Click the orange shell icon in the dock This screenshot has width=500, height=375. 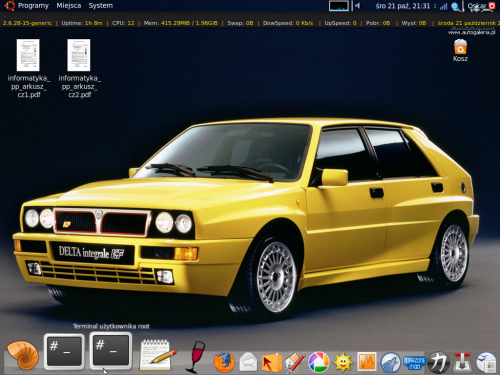pyautogui.click(x=23, y=355)
